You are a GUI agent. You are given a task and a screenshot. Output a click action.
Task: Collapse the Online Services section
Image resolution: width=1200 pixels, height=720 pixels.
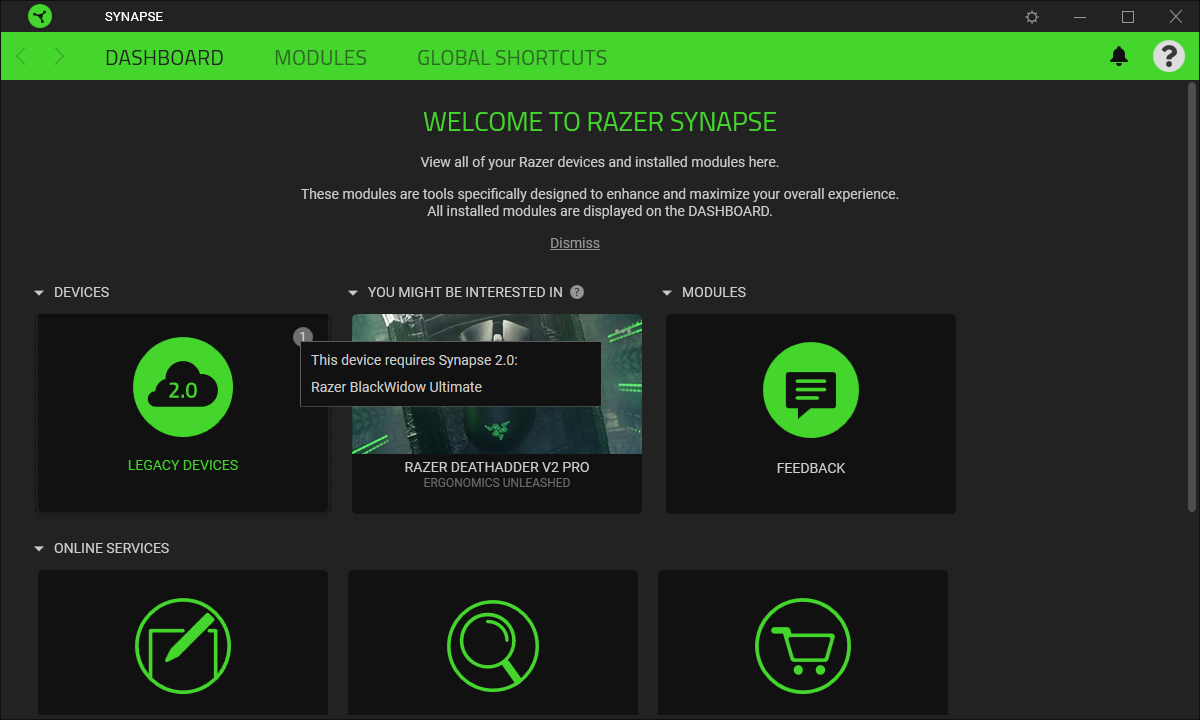39,549
